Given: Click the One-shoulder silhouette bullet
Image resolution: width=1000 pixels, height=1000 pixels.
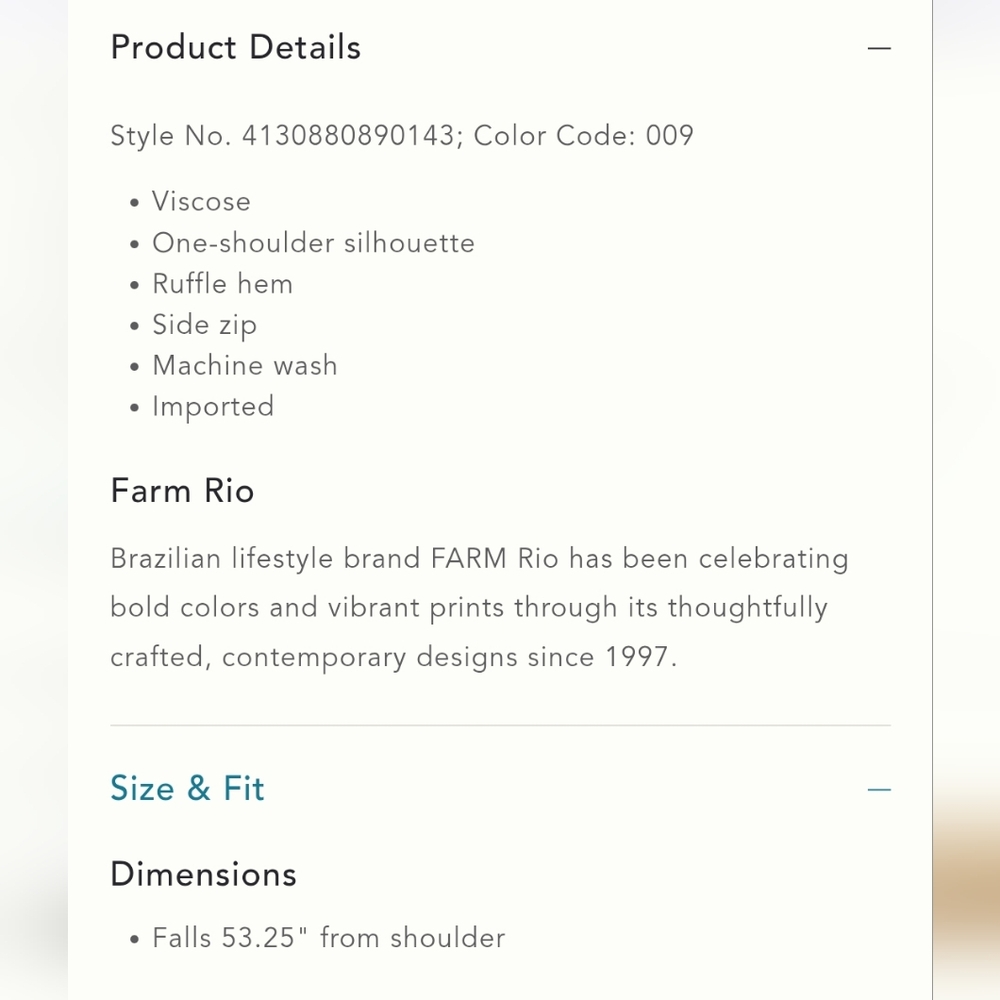Looking at the screenshot, I should click(314, 243).
